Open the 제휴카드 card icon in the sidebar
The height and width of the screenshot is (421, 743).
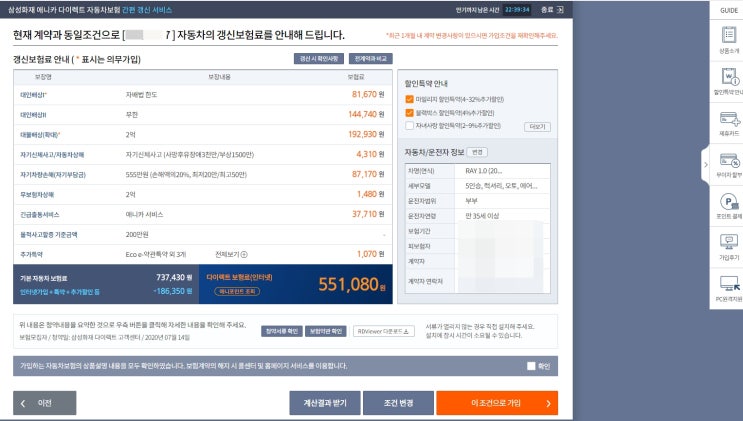tap(730, 119)
